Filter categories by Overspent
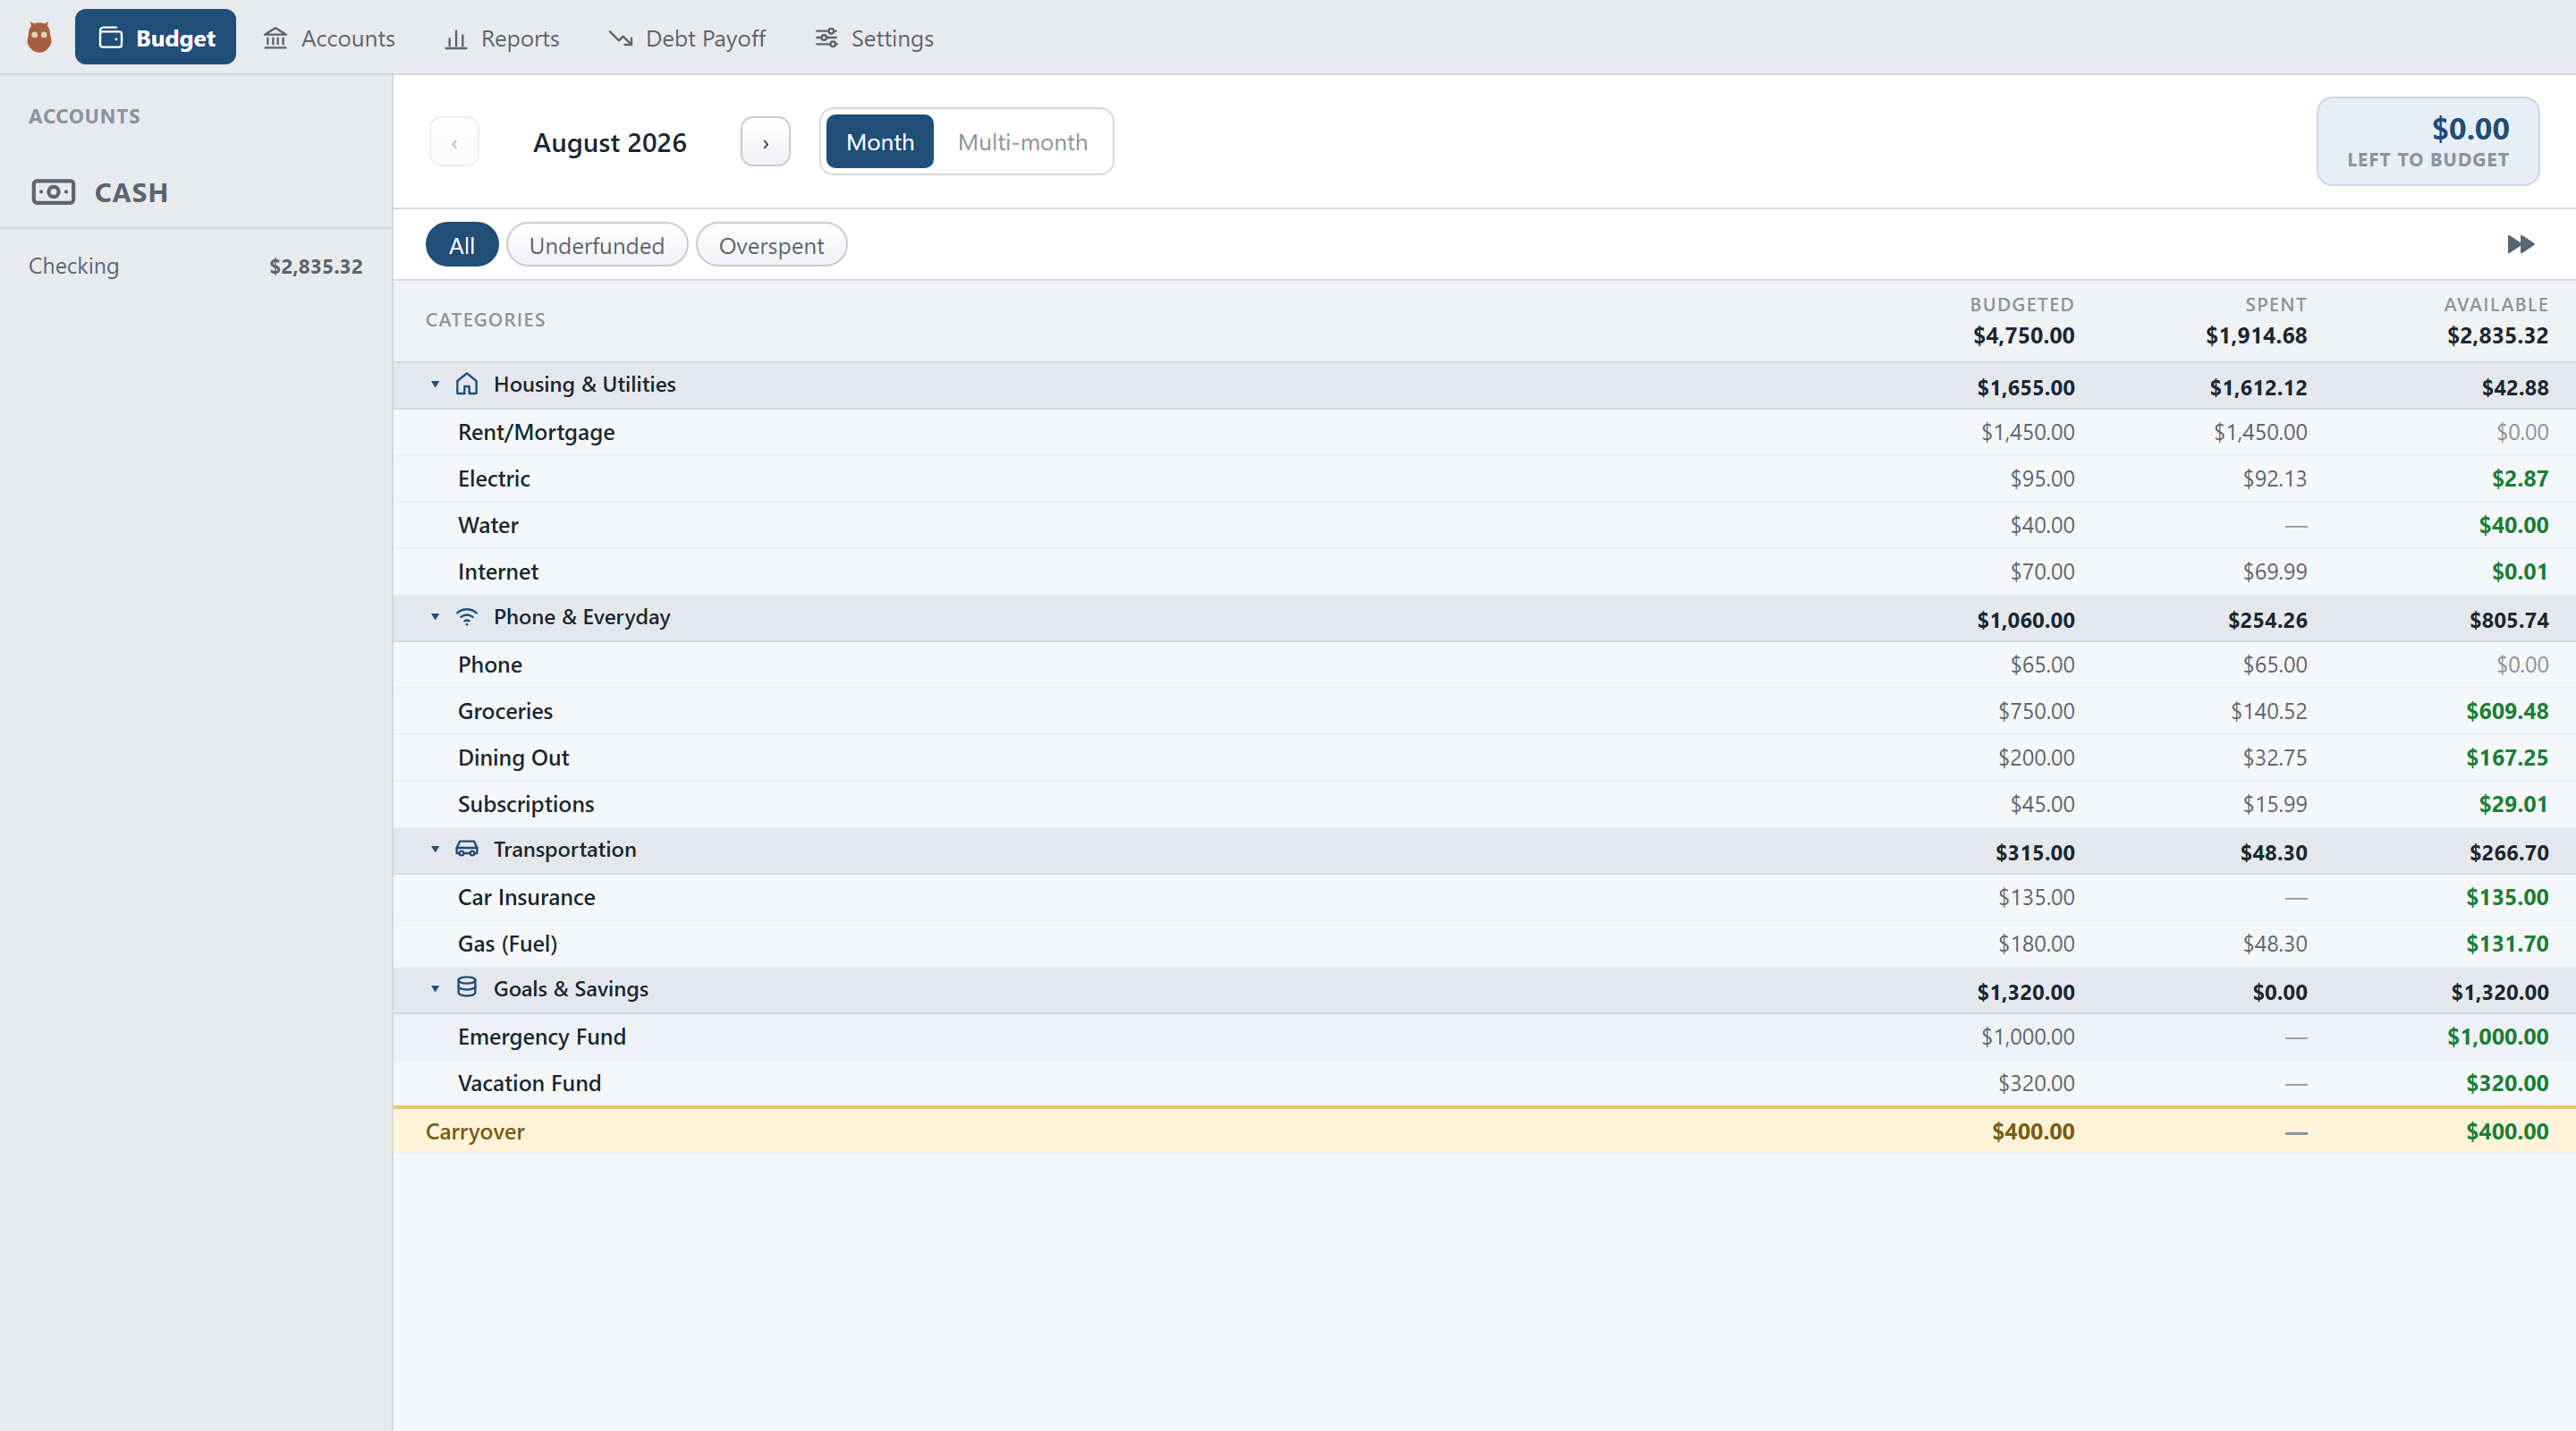This screenshot has height=1431, width=2576. [771, 245]
